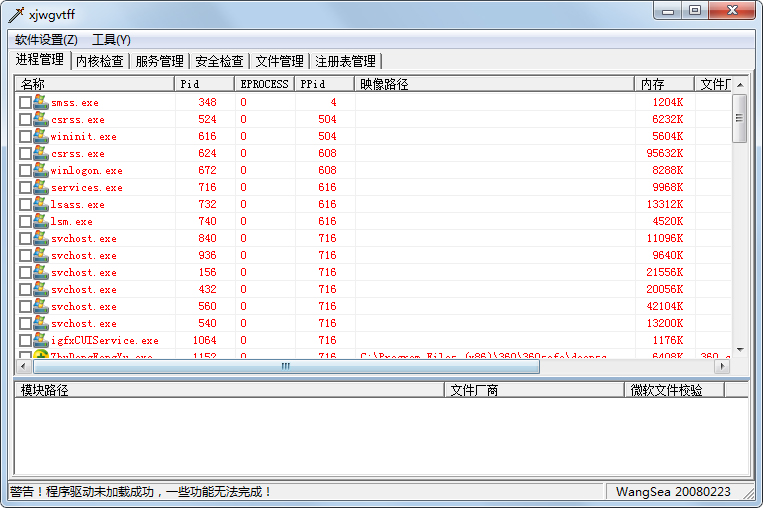The width and height of the screenshot is (763, 508).
Task: Click the lsass.exe process icon
Action: (x=41, y=204)
